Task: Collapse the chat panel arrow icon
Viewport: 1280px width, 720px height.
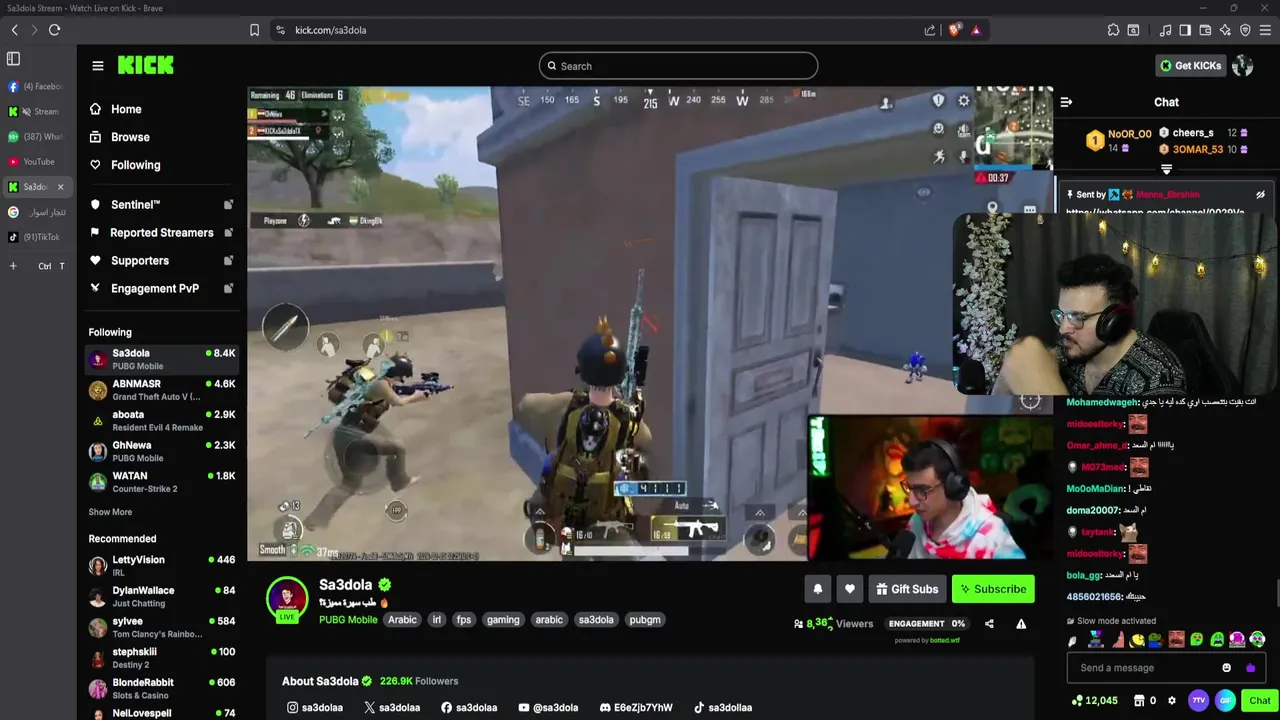Action: click(1066, 102)
